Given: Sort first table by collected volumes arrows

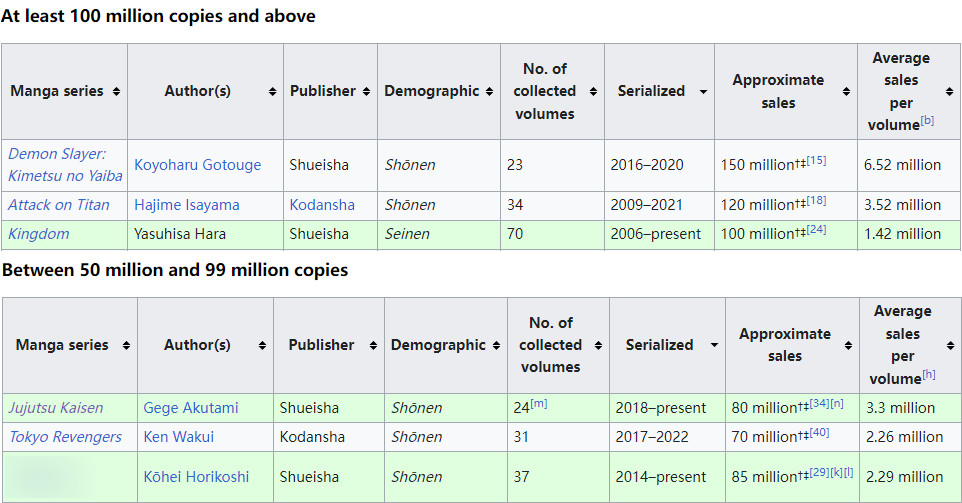Looking at the screenshot, I should [593, 91].
